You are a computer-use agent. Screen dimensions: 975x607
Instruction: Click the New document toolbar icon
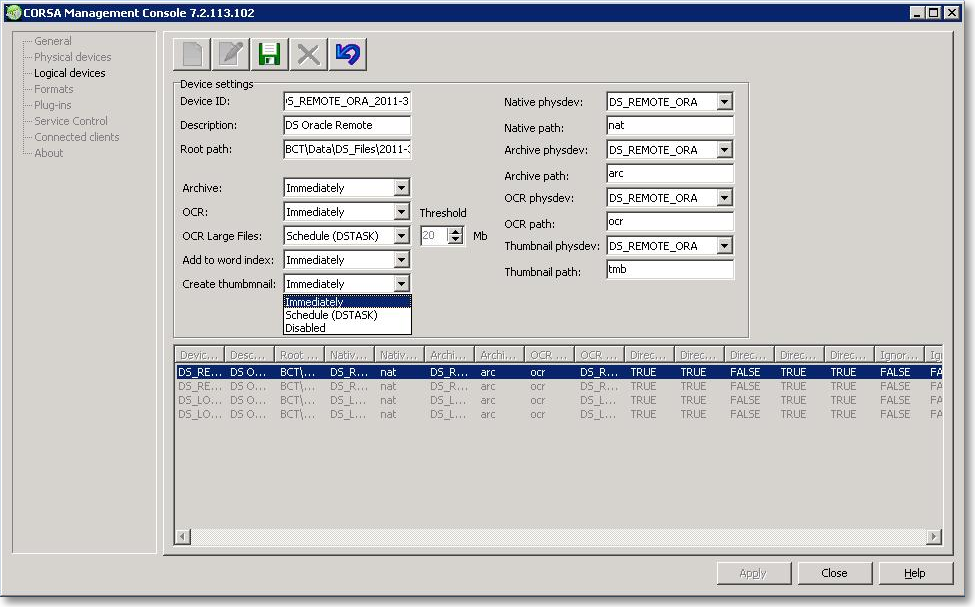192,54
